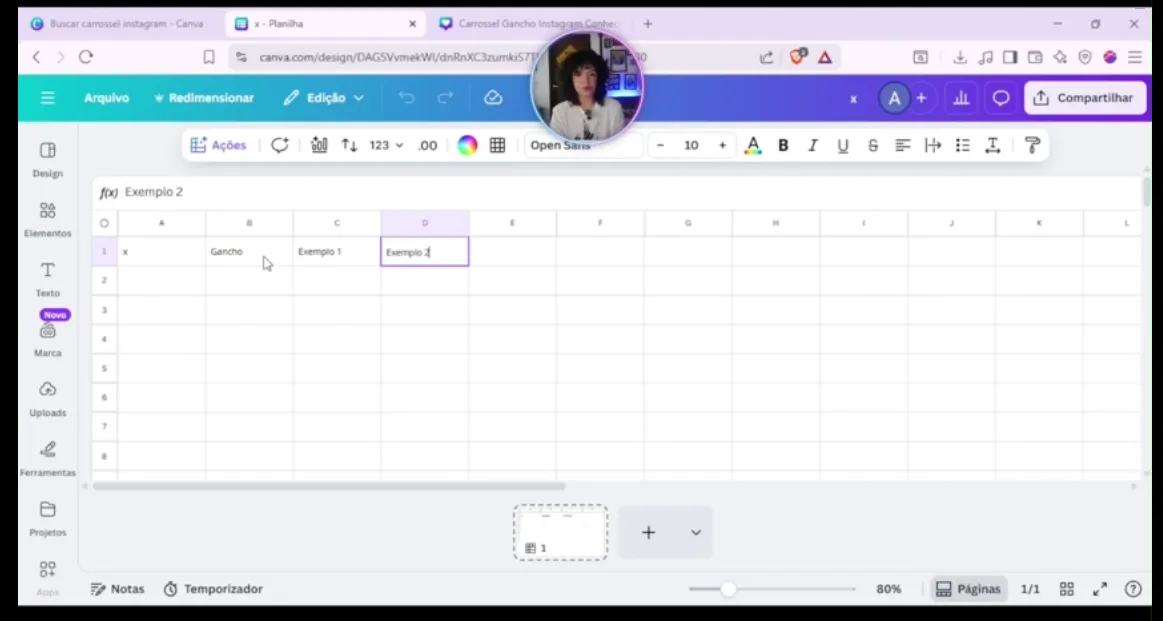Open the comment bubble icon

(1000, 98)
